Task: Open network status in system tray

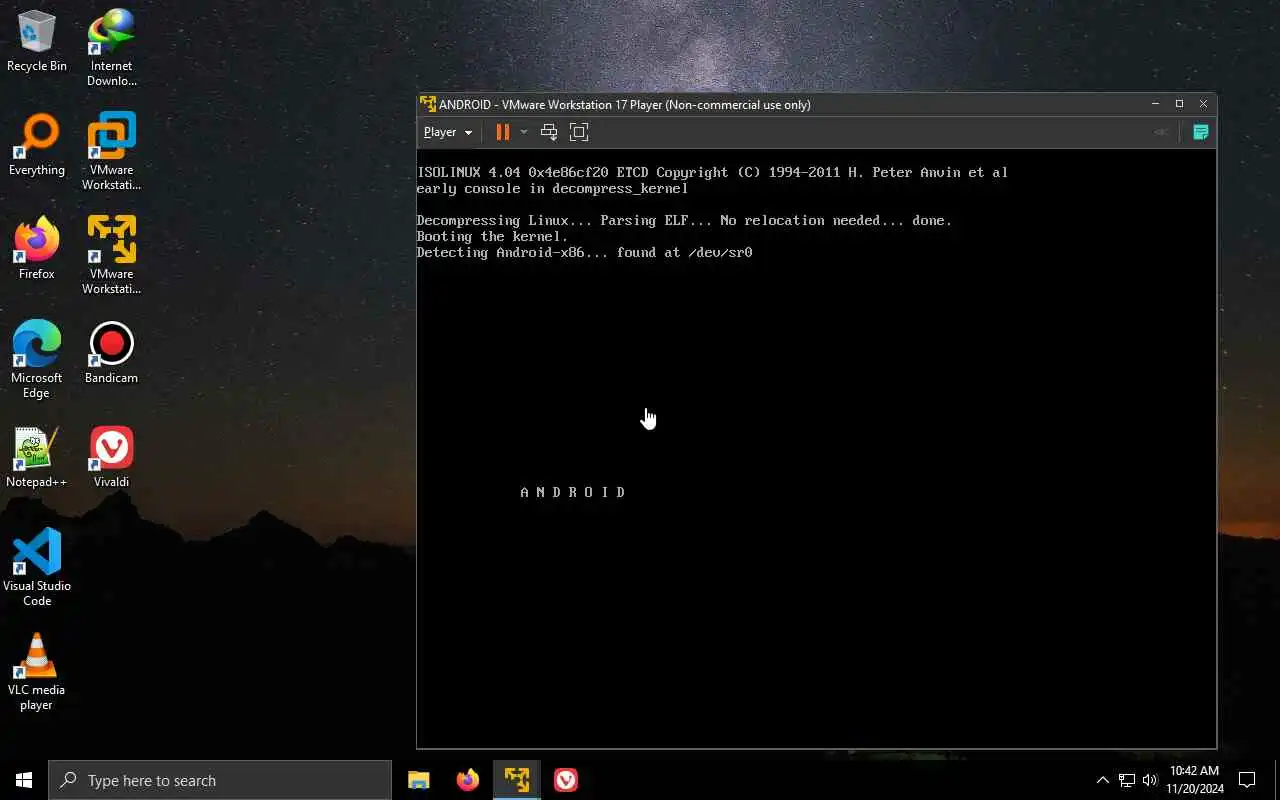Action: (1127, 780)
